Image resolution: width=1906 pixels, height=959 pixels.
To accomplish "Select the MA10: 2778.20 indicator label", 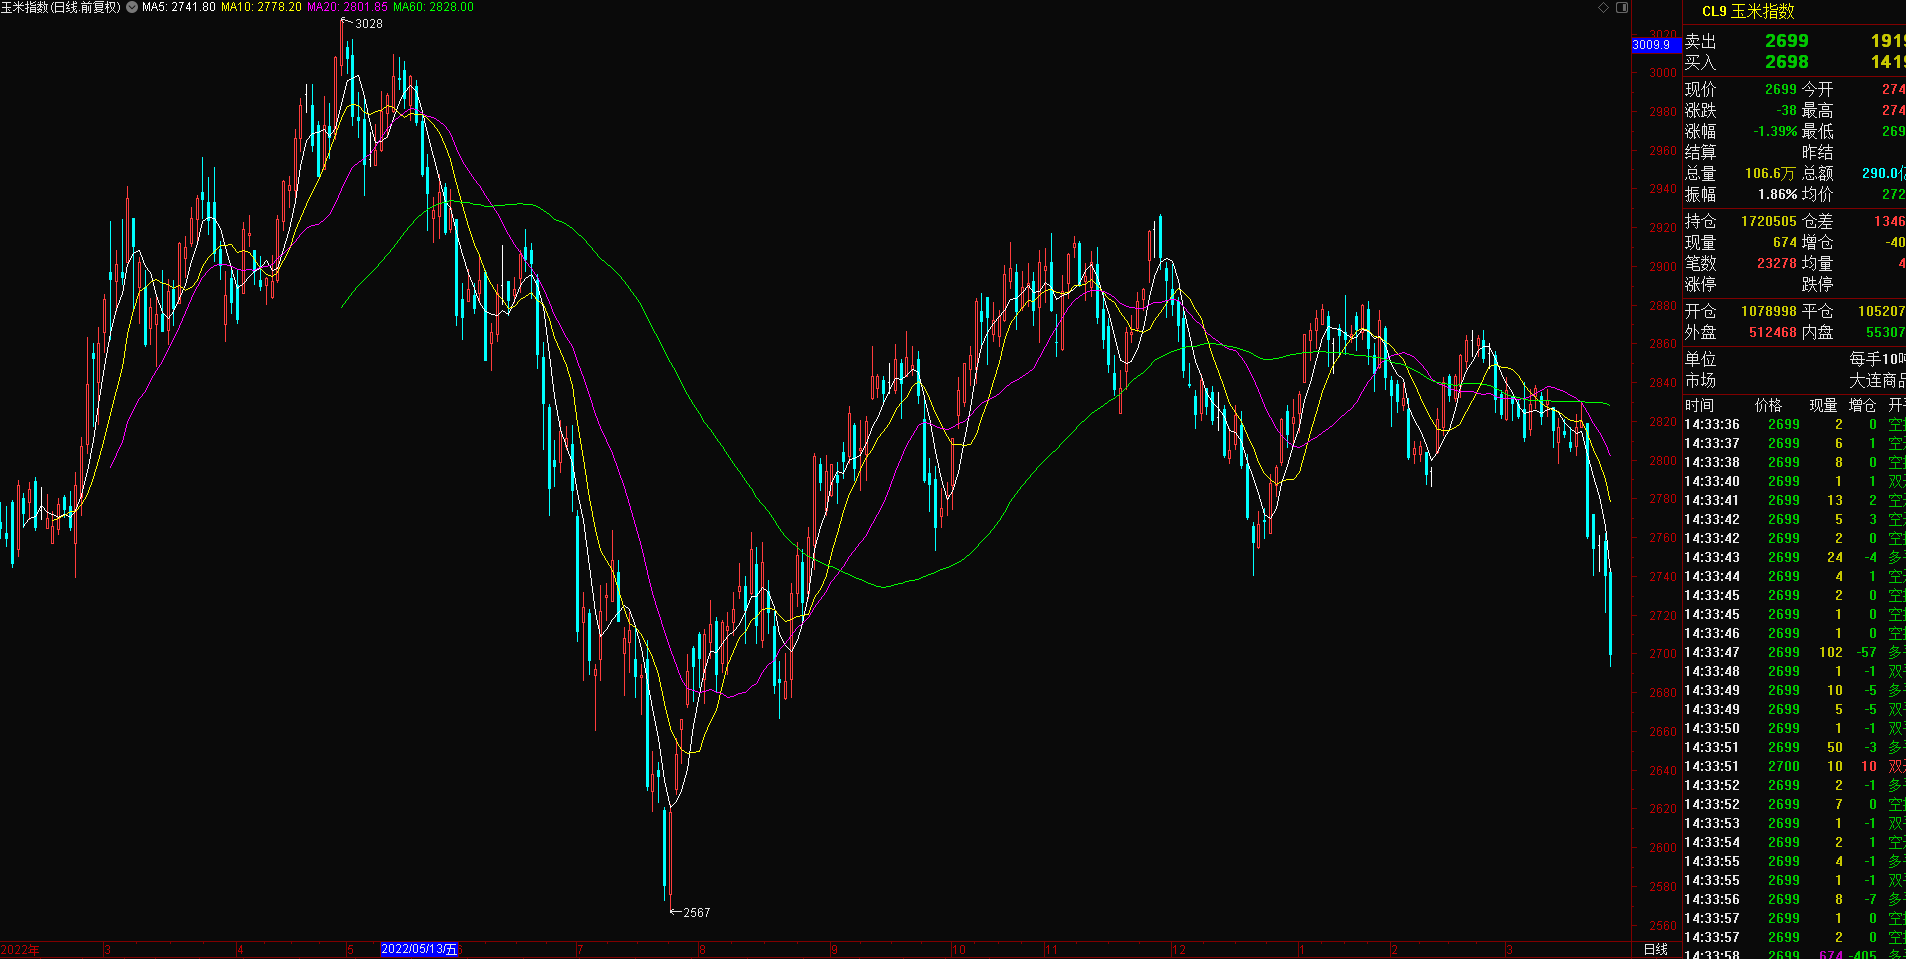I will pos(261,7).
